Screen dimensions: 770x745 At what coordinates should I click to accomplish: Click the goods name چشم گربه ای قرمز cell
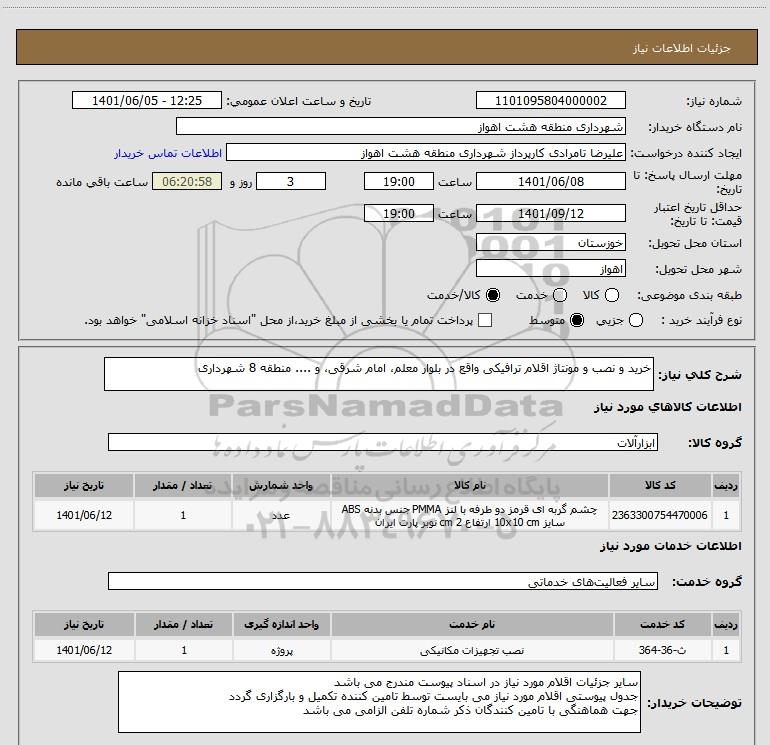[x=469, y=515]
